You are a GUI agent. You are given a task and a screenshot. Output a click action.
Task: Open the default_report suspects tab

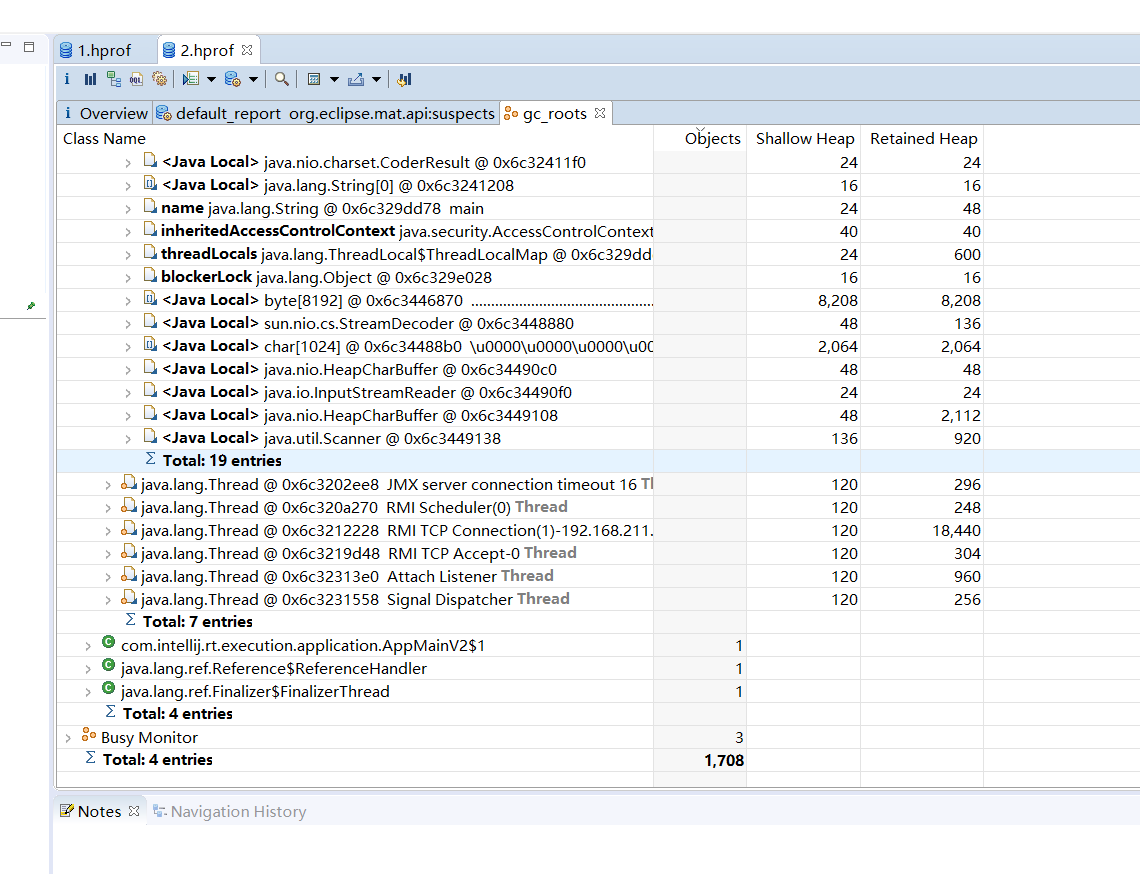click(326, 113)
